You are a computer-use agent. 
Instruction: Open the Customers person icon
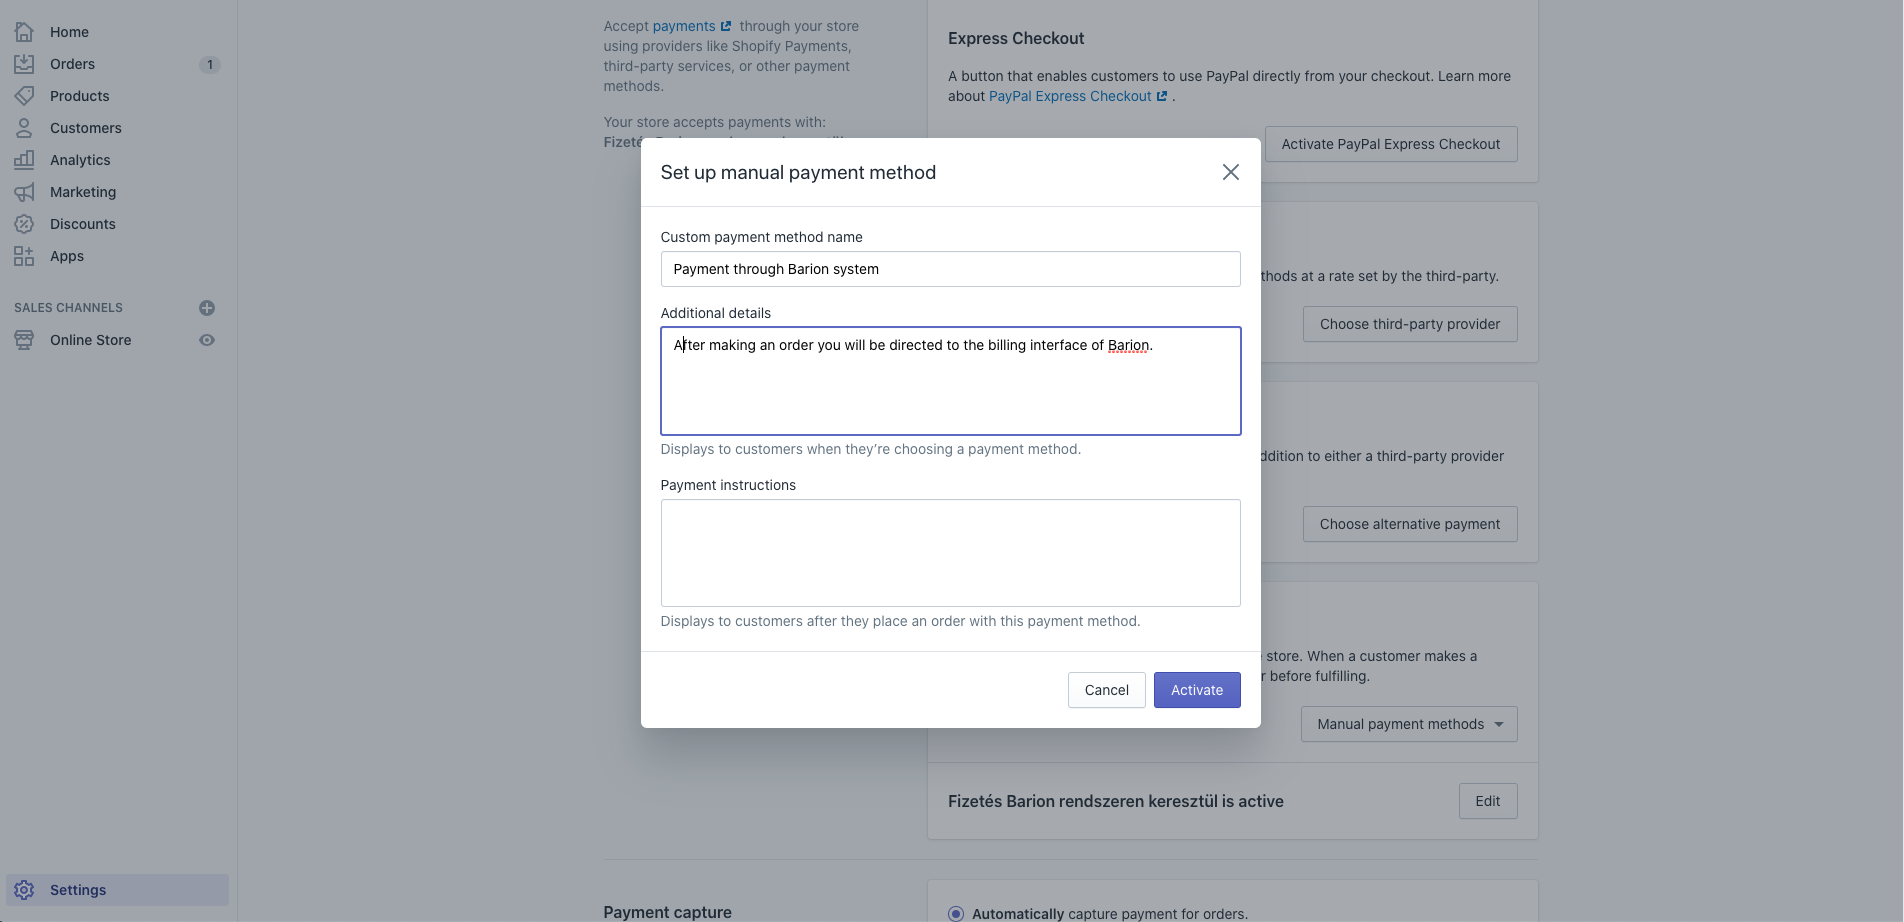tap(24, 128)
